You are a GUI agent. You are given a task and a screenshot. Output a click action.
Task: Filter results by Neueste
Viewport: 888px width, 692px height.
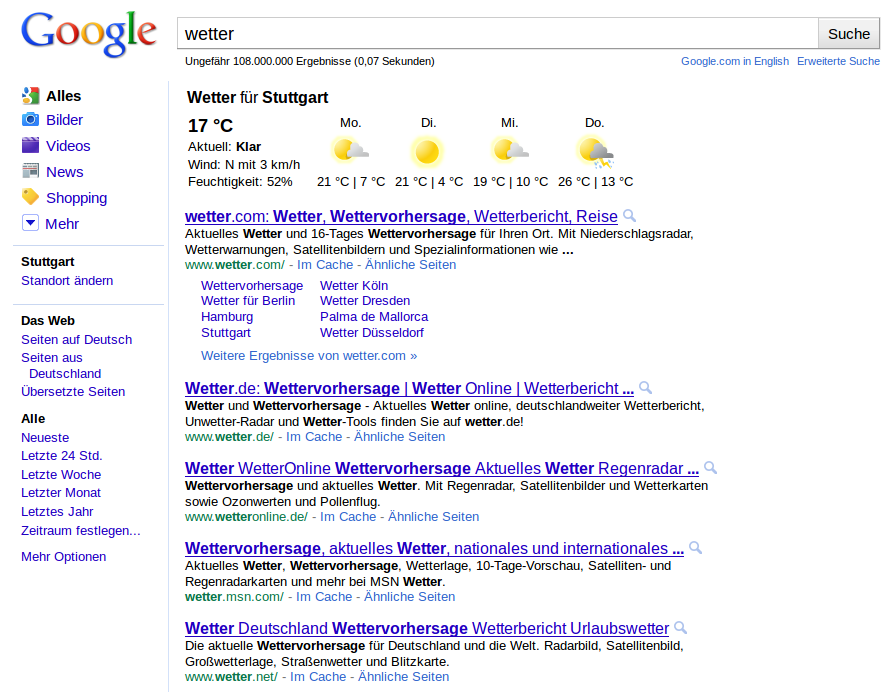[x=45, y=437]
